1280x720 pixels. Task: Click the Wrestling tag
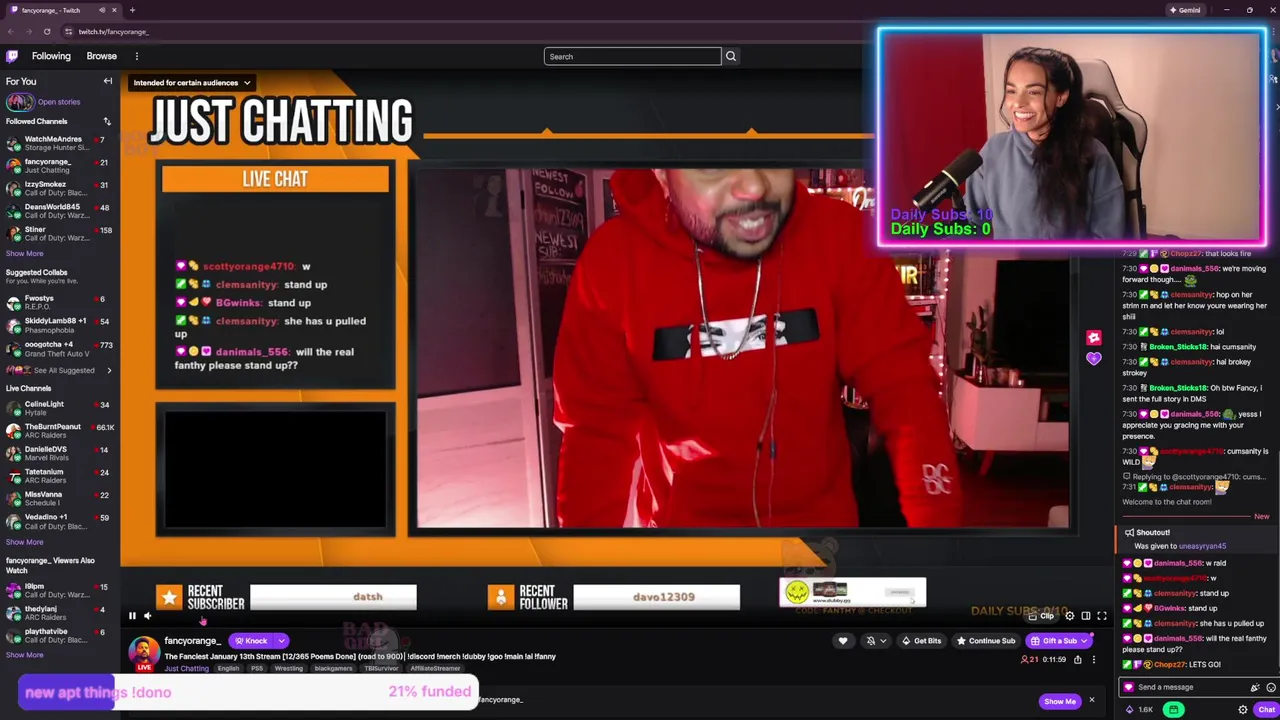click(288, 668)
